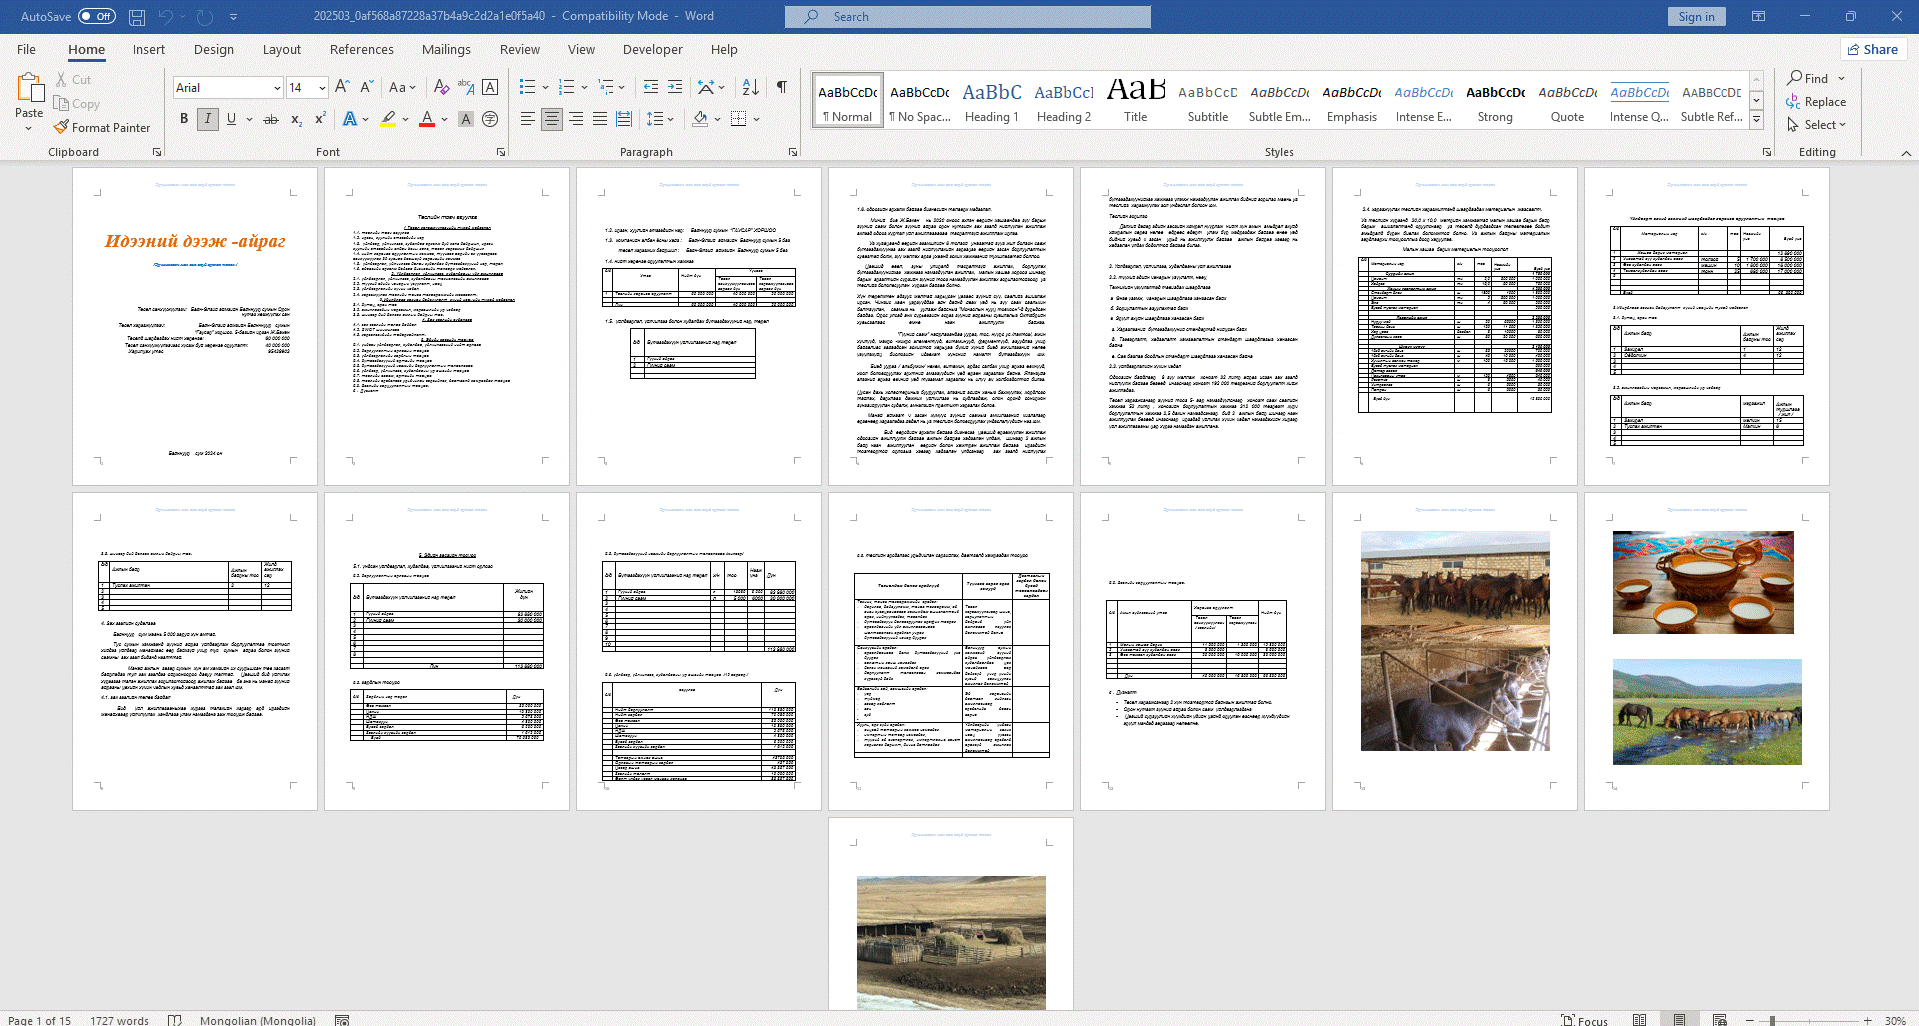Click the Sign in button
The image size is (1919, 1026).
click(x=1696, y=17)
